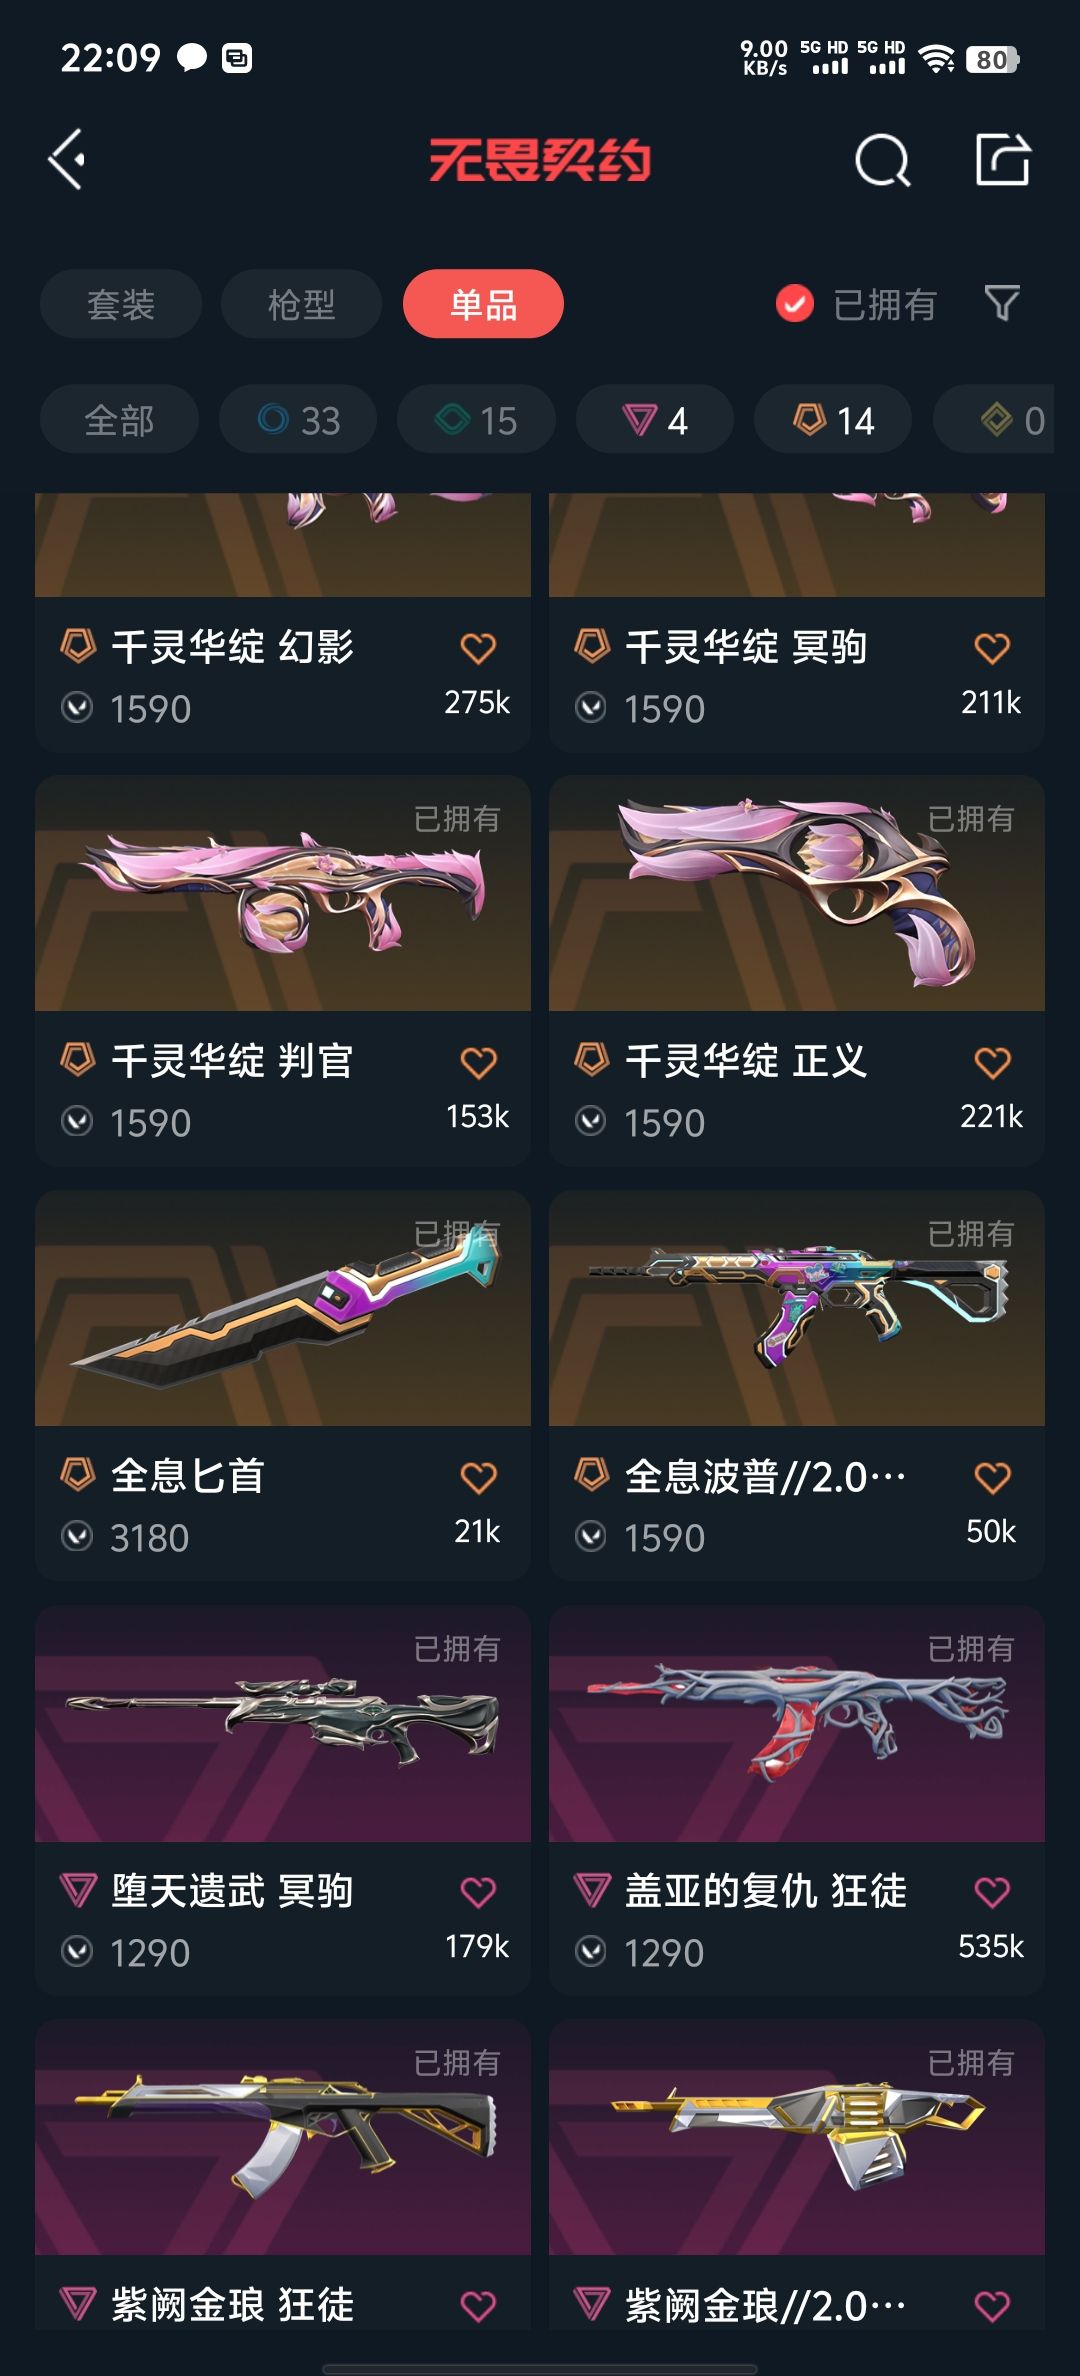The height and width of the screenshot is (2376, 1080).
Task: Select the green tier 15 filter
Action: pos(476,420)
